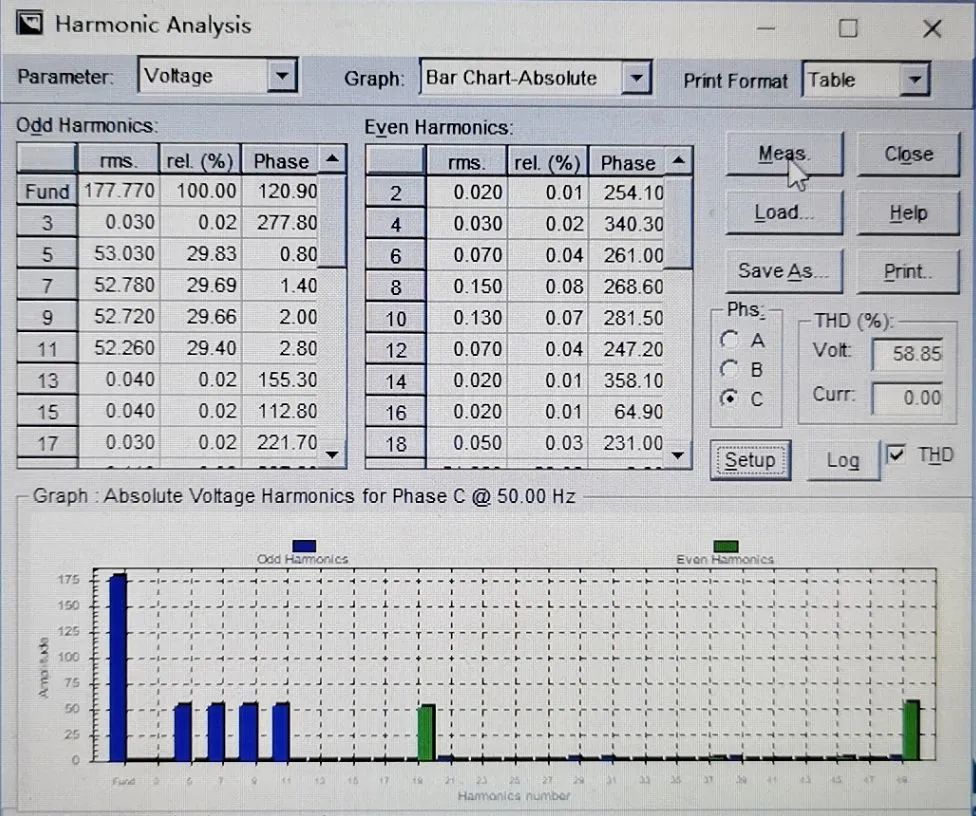Screen dimensions: 976x816
Task: Select Phase C radio button
Action: (731, 398)
